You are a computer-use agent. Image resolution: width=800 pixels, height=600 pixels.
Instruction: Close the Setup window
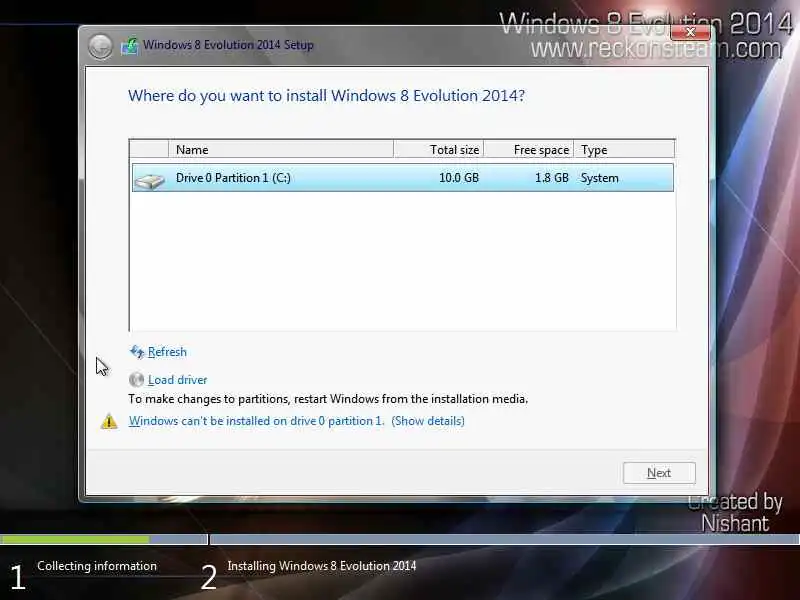[690, 33]
